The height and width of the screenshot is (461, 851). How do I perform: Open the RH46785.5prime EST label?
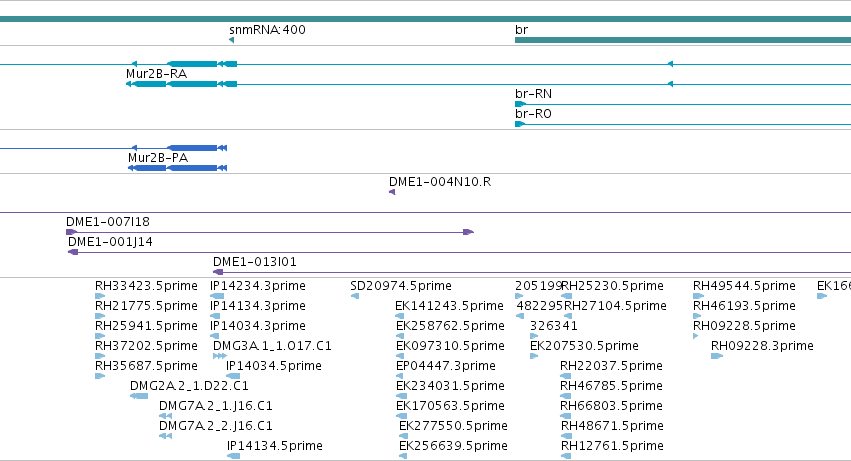point(611,386)
